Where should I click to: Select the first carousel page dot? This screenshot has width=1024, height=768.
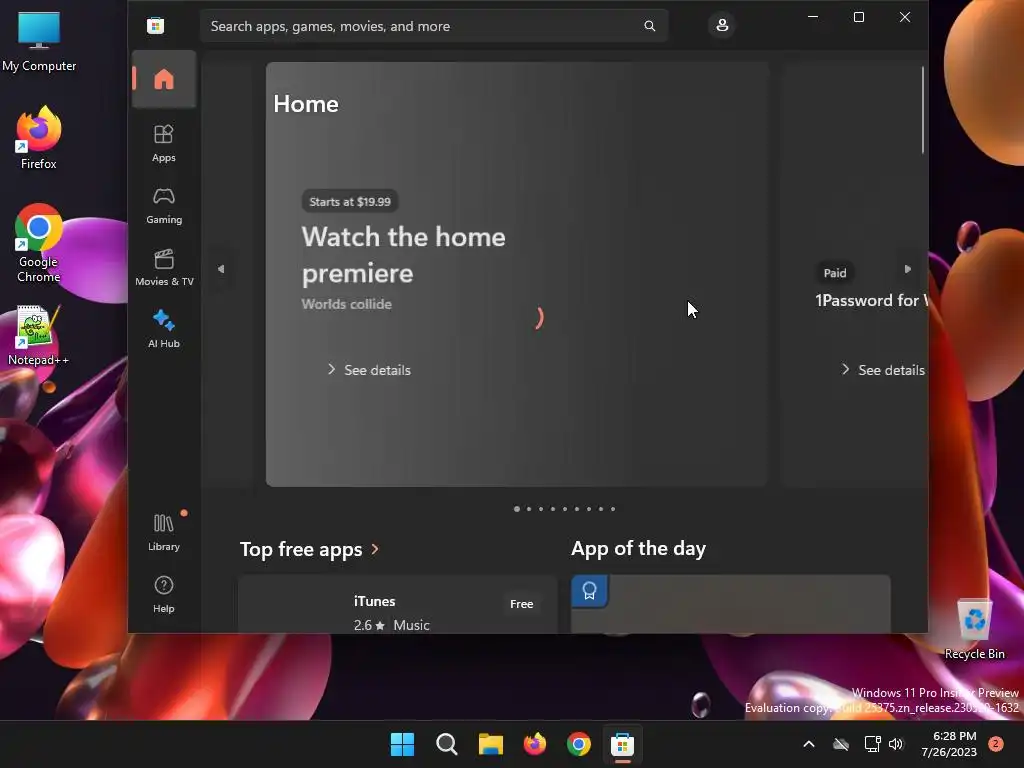coord(517,509)
